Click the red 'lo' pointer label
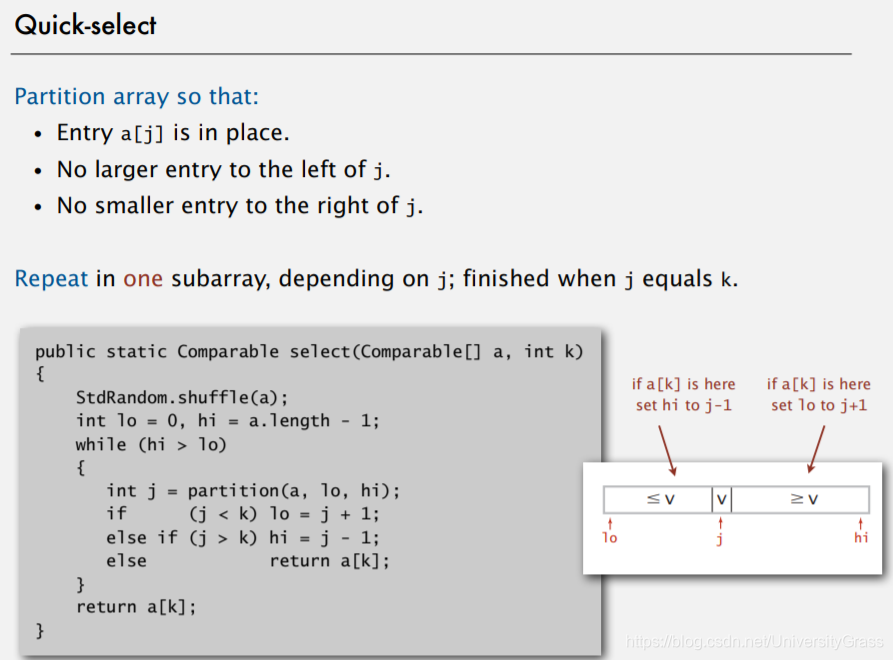 pos(609,538)
